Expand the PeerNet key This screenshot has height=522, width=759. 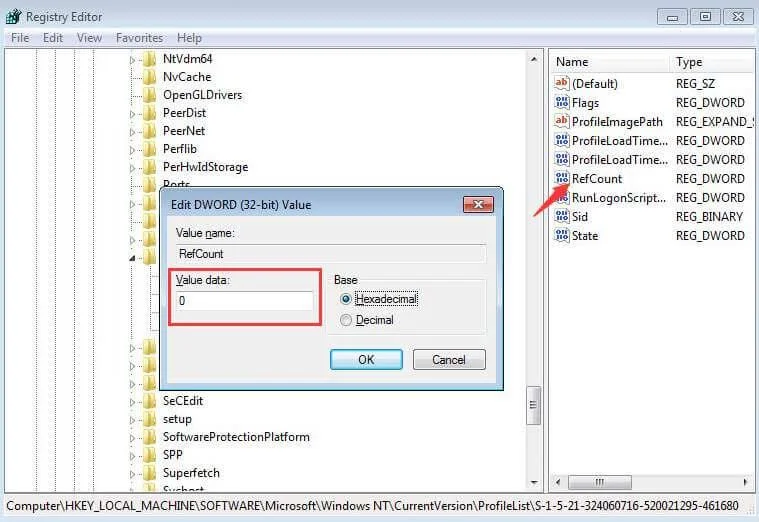click(x=132, y=132)
